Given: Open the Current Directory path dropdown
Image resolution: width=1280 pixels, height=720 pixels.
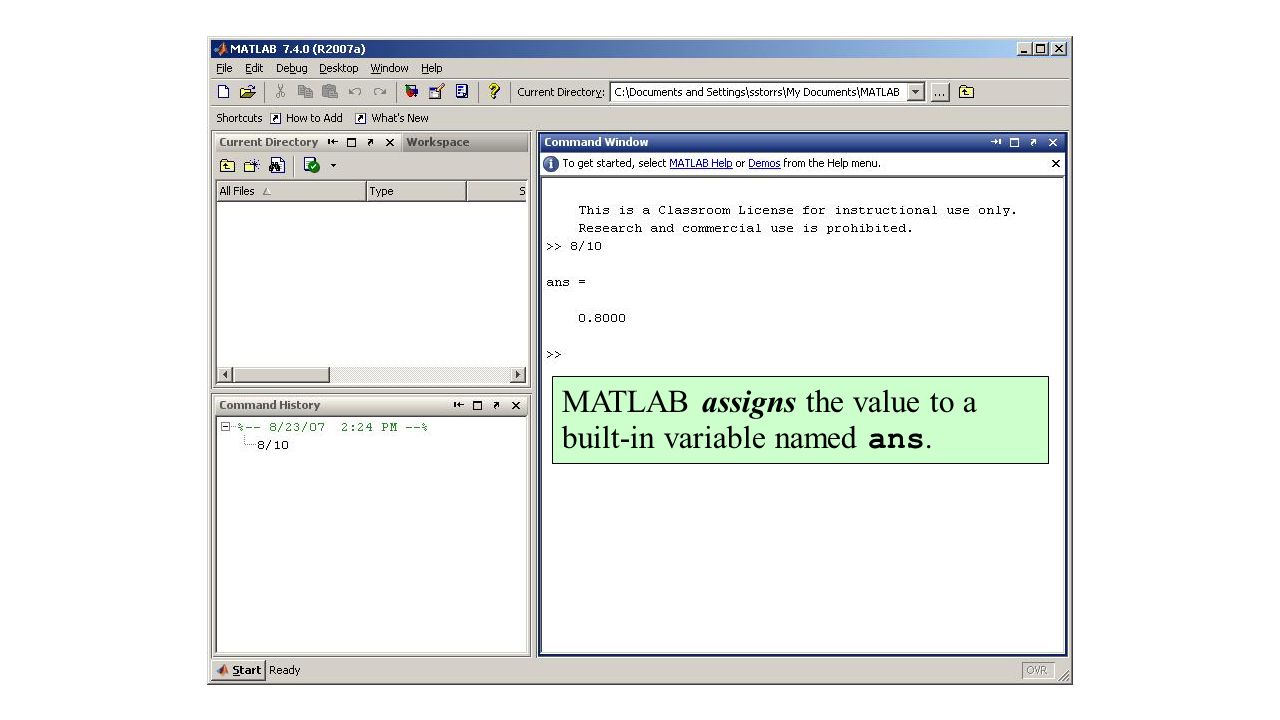Looking at the screenshot, I should point(916,92).
